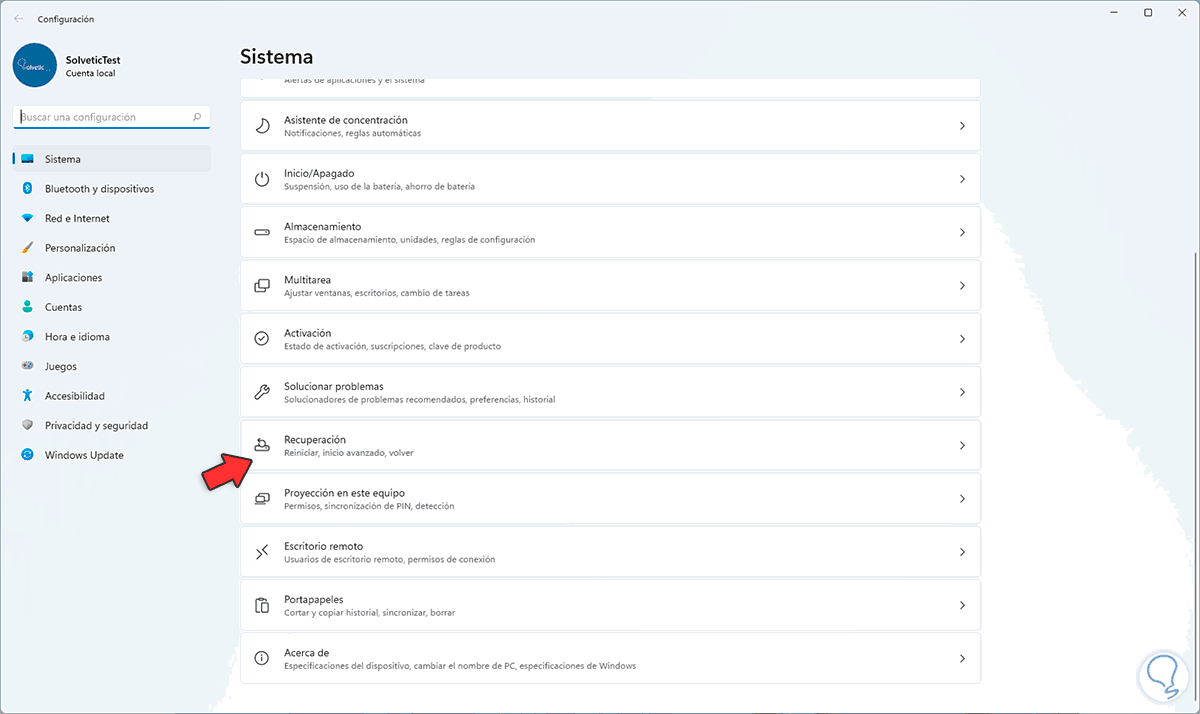The width and height of the screenshot is (1200, 714).
Task: Click the Solucionar problemas wrench icon
Action: (262, 392)
